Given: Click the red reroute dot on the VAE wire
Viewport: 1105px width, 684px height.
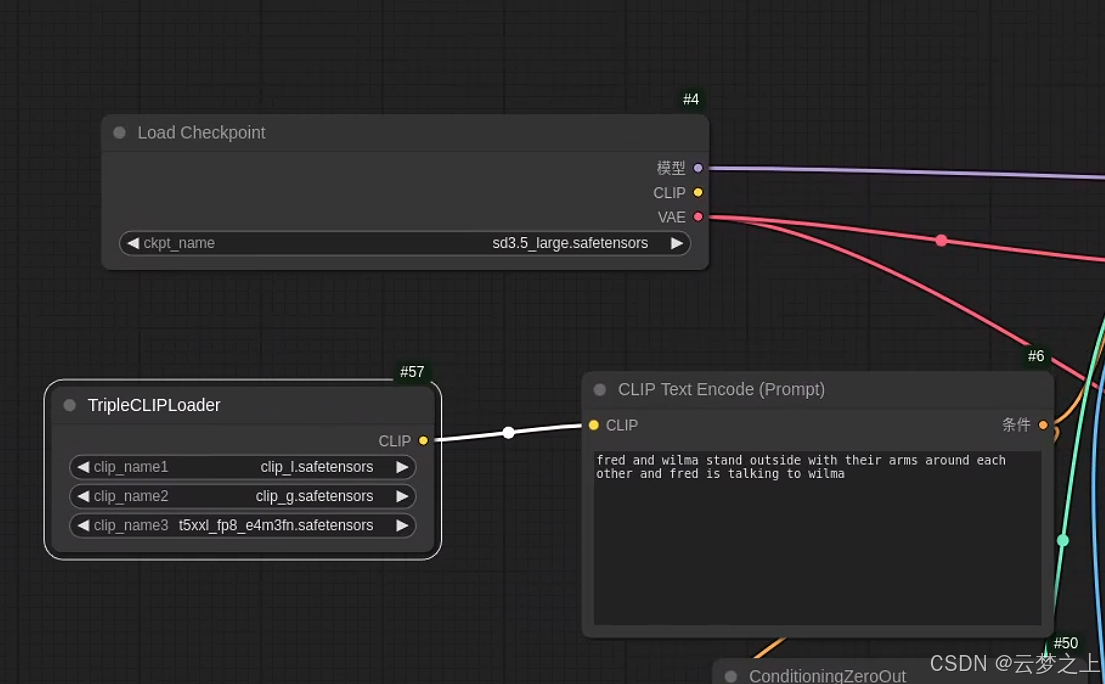Looking at the screenshot, I should (x=941, y=240).
